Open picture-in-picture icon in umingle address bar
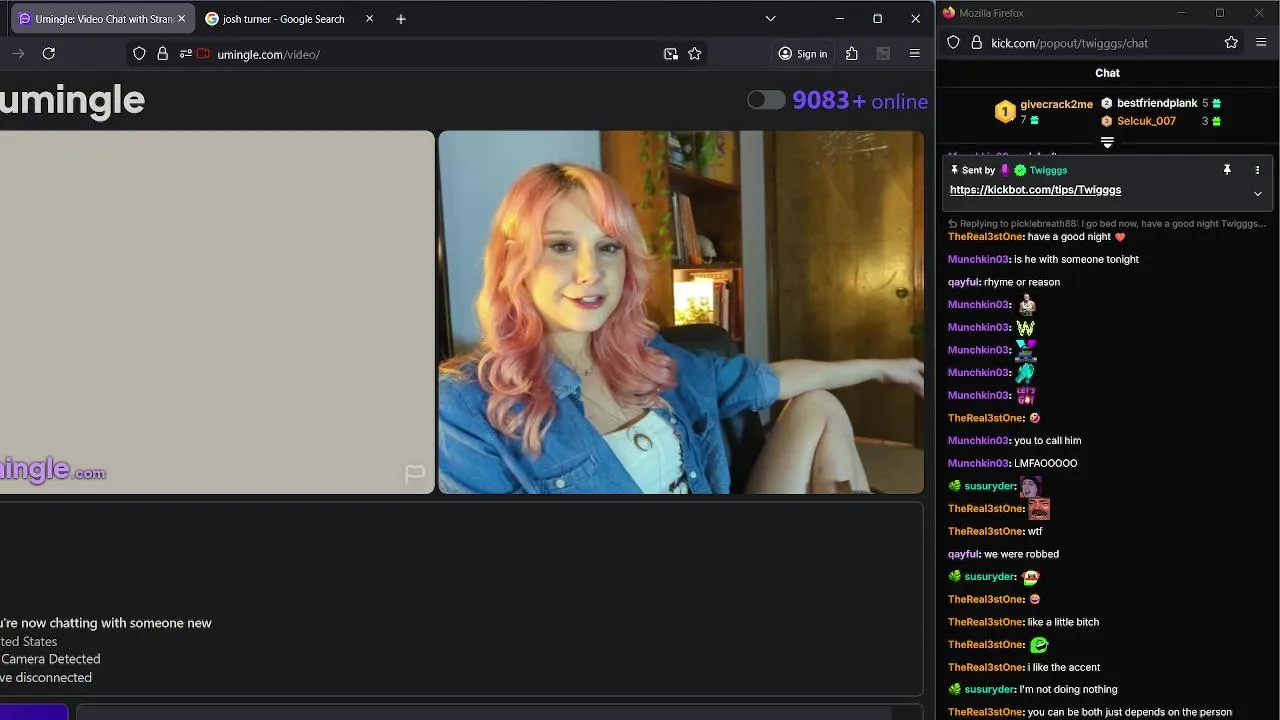The height and width of the screenshot is (720, 1280). [671, 54]
